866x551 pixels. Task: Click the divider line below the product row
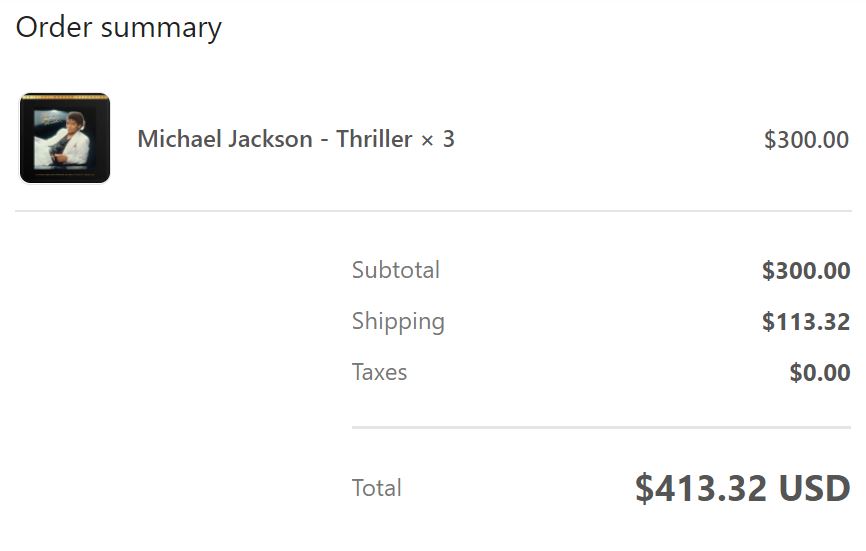(x=433, y=211)
